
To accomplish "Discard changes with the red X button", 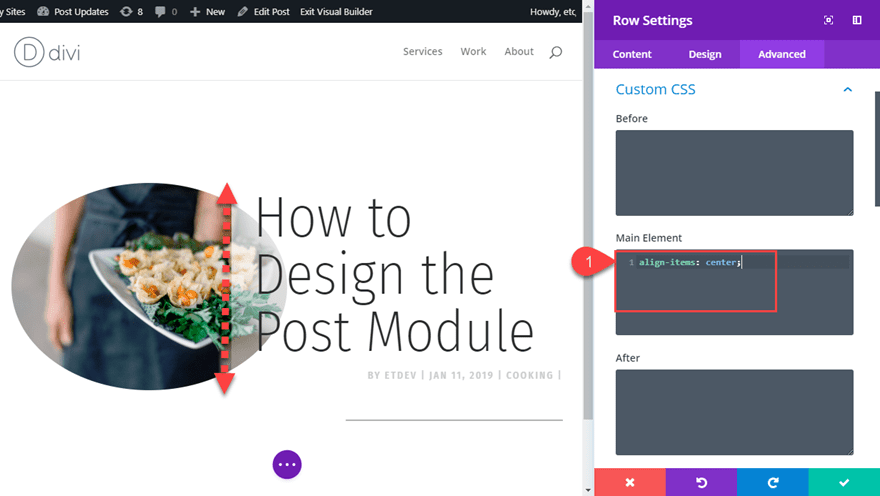I will 630,482.
